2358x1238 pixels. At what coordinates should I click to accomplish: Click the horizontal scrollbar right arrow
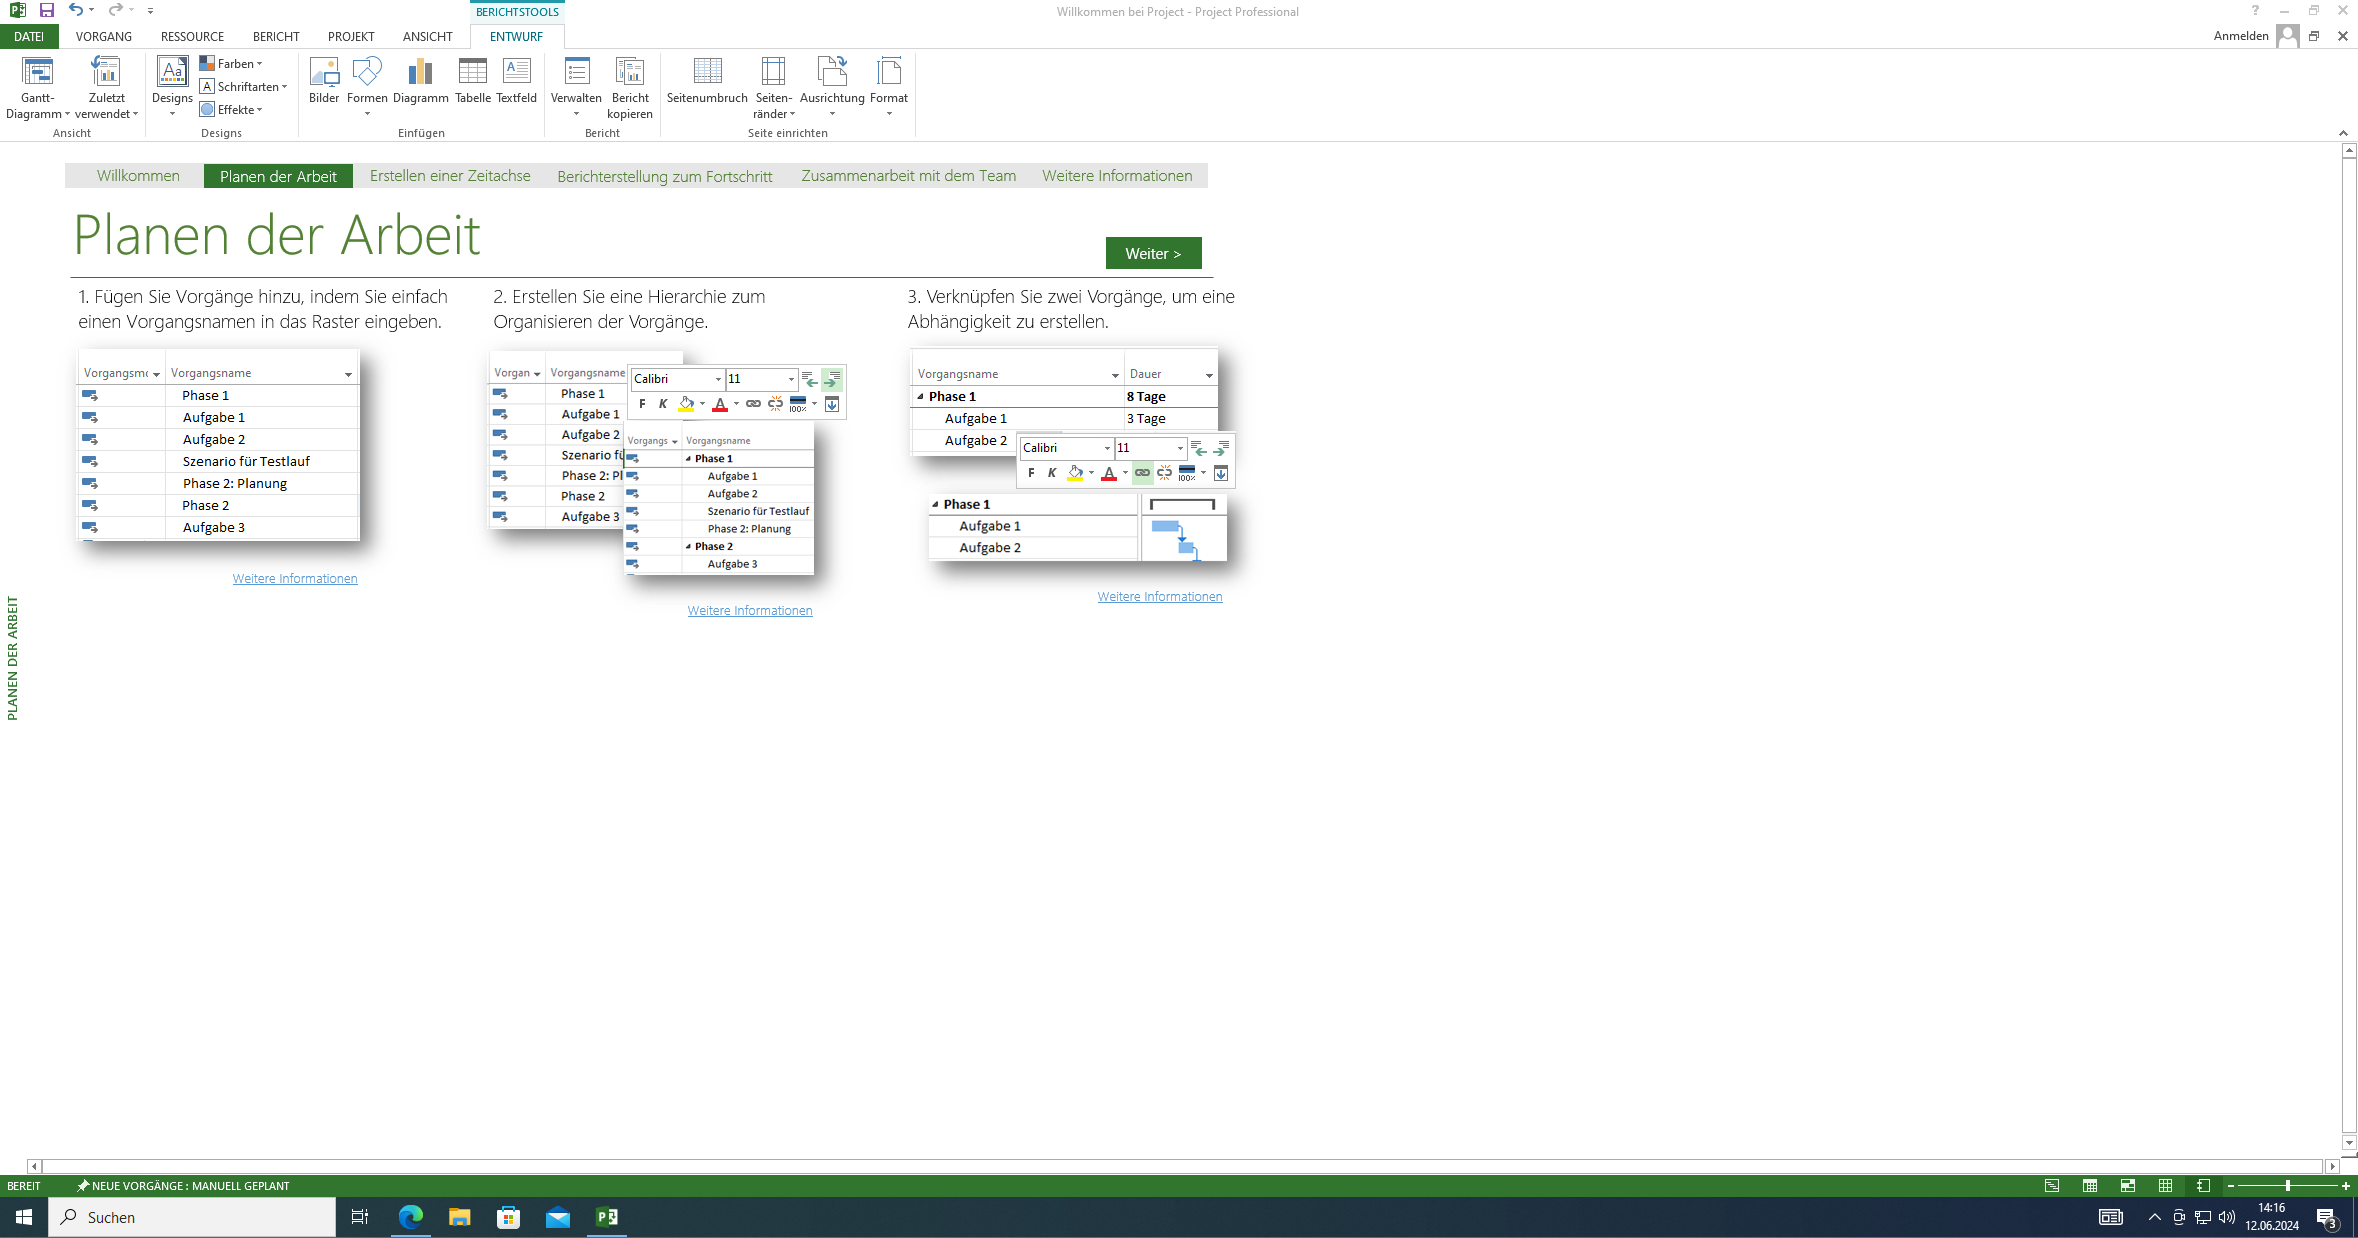click(2332, 1166)
